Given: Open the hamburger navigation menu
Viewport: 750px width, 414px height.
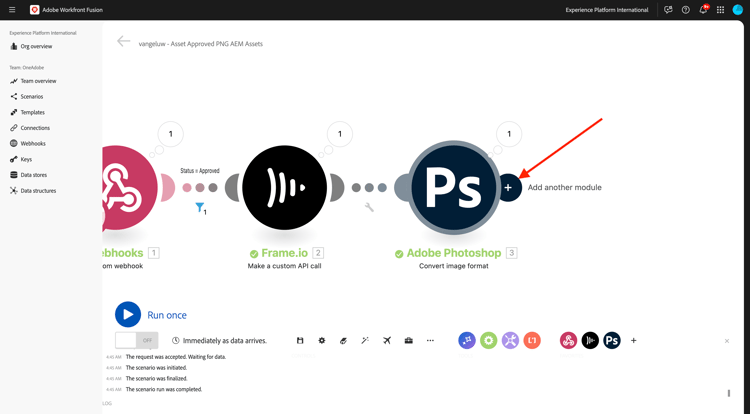Looking at the screenshot, I should click(x=12, y=10).
